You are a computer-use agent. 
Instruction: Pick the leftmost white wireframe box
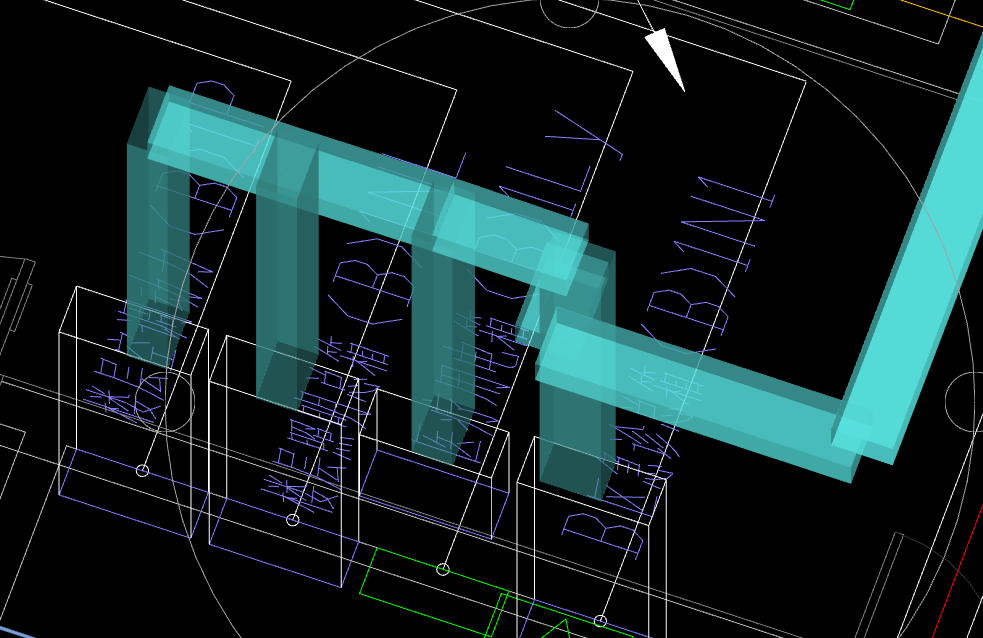pos(134,412)
